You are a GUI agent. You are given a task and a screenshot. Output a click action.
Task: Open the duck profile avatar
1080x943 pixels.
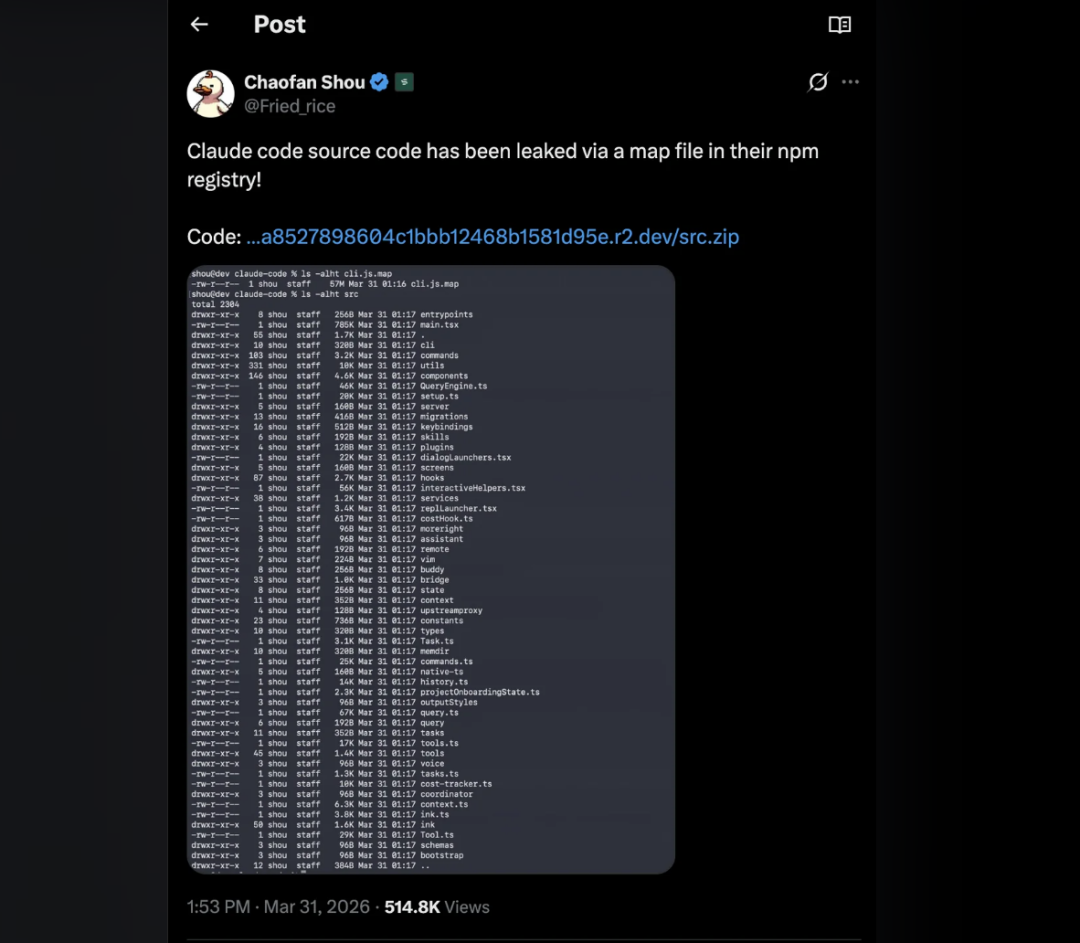click(x=211, y=94)
